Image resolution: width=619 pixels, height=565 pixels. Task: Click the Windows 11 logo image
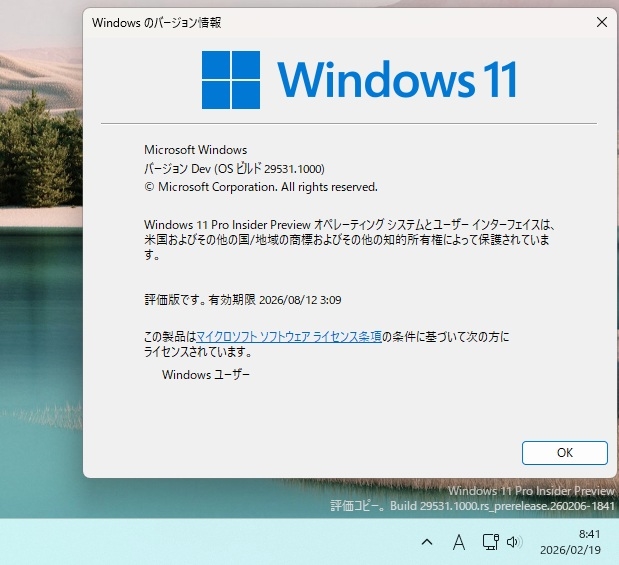coord(359,80)
